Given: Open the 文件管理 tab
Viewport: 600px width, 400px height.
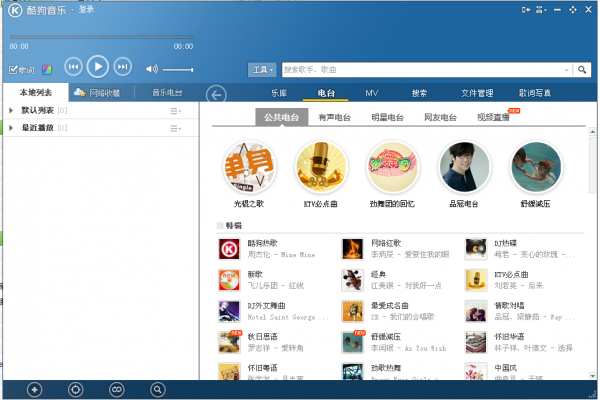Looking at the screenshot, I should click(477, 93).
